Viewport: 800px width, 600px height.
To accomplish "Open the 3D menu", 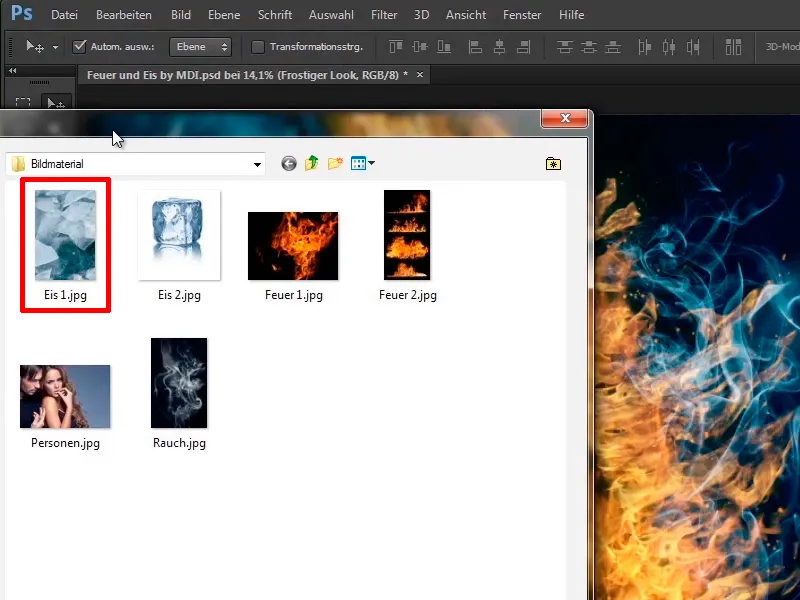I will pos(421,15).
